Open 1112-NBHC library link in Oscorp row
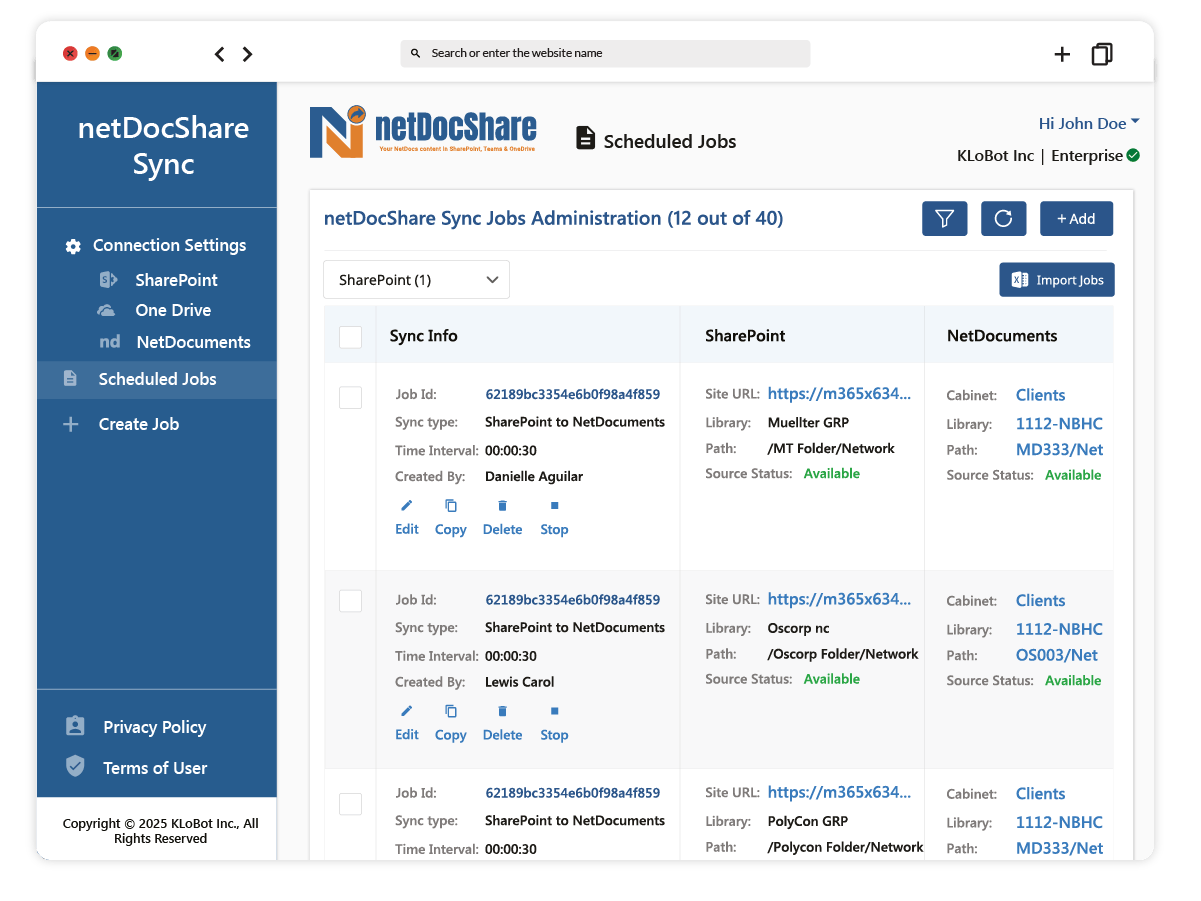Screen dimensions: 1201x901 (1059, 629)
